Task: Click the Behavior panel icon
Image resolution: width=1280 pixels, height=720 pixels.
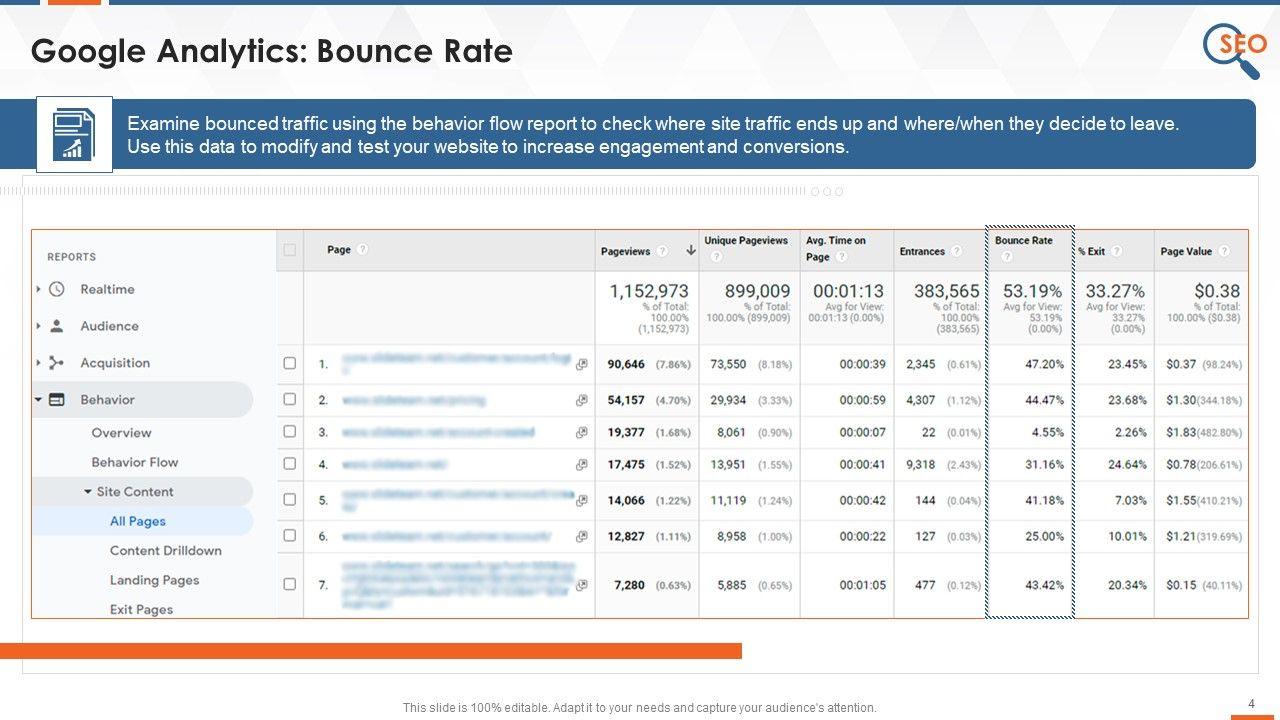Action: pos(57,400)
